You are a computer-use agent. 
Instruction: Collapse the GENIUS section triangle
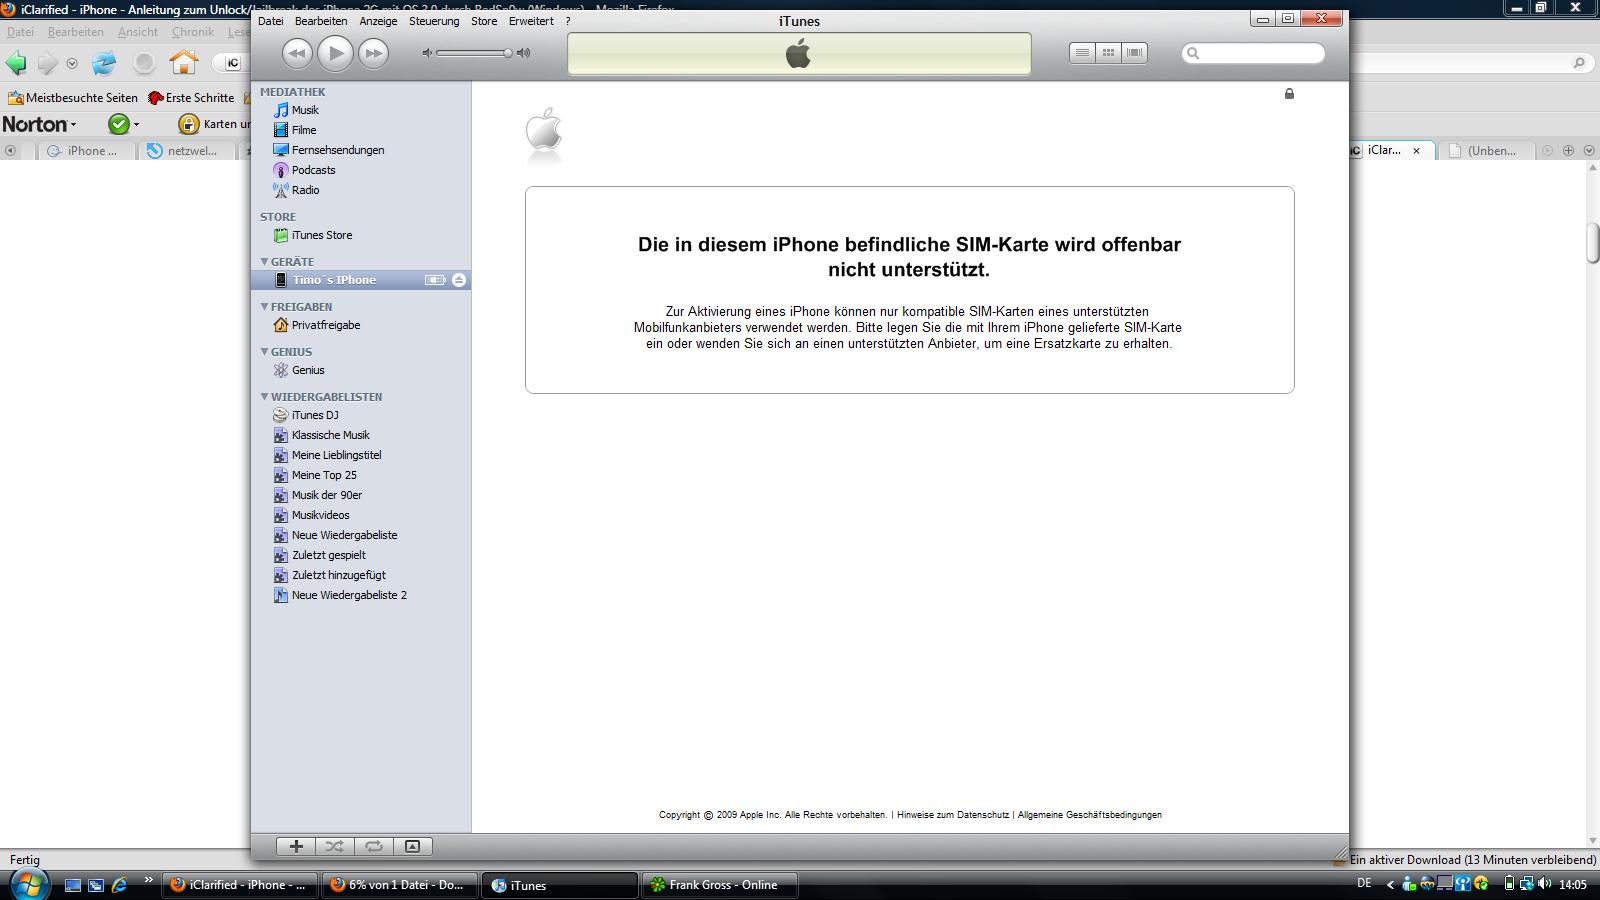(265, 352)
